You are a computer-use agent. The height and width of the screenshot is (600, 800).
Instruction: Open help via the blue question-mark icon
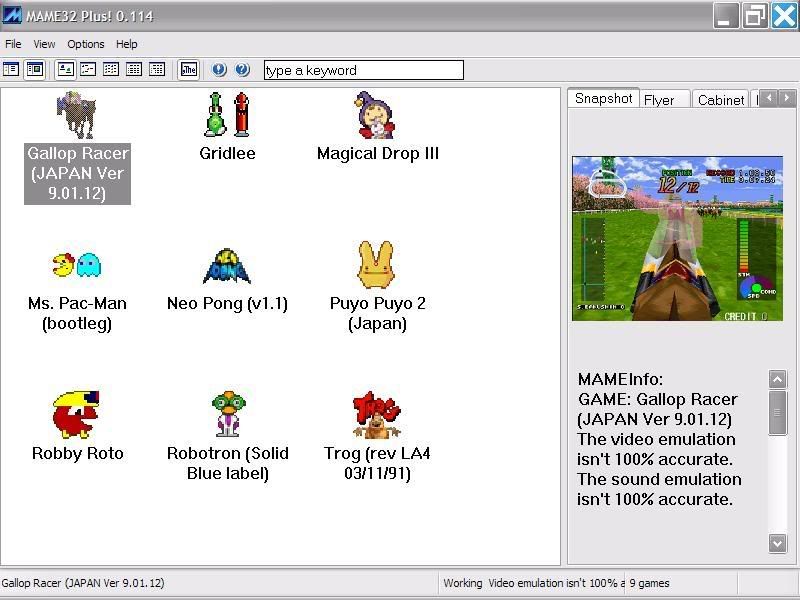pos(242,69)
